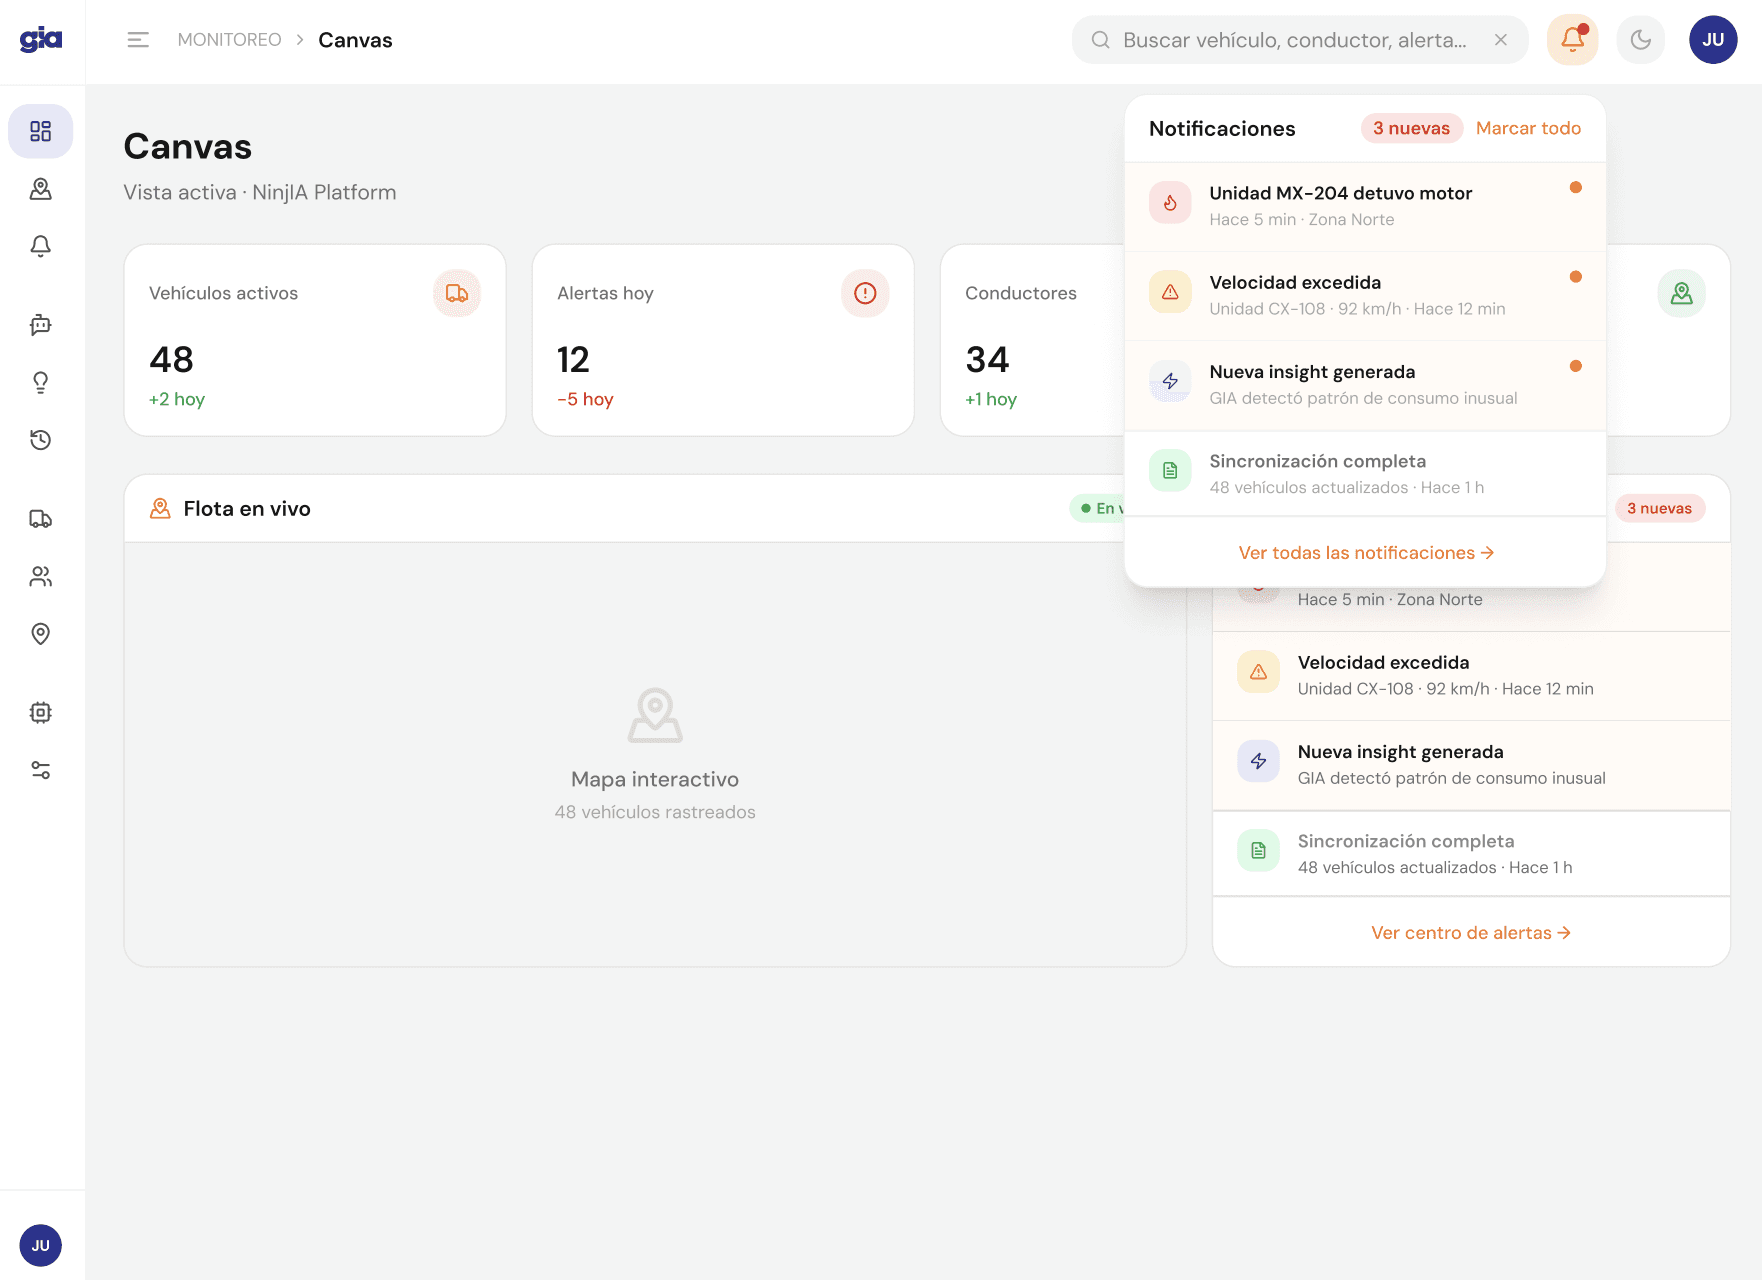Screen dimensions: 1762x1280
Task: Open insights lightbulb sidebar icon
Action: (x=41, y=382)
